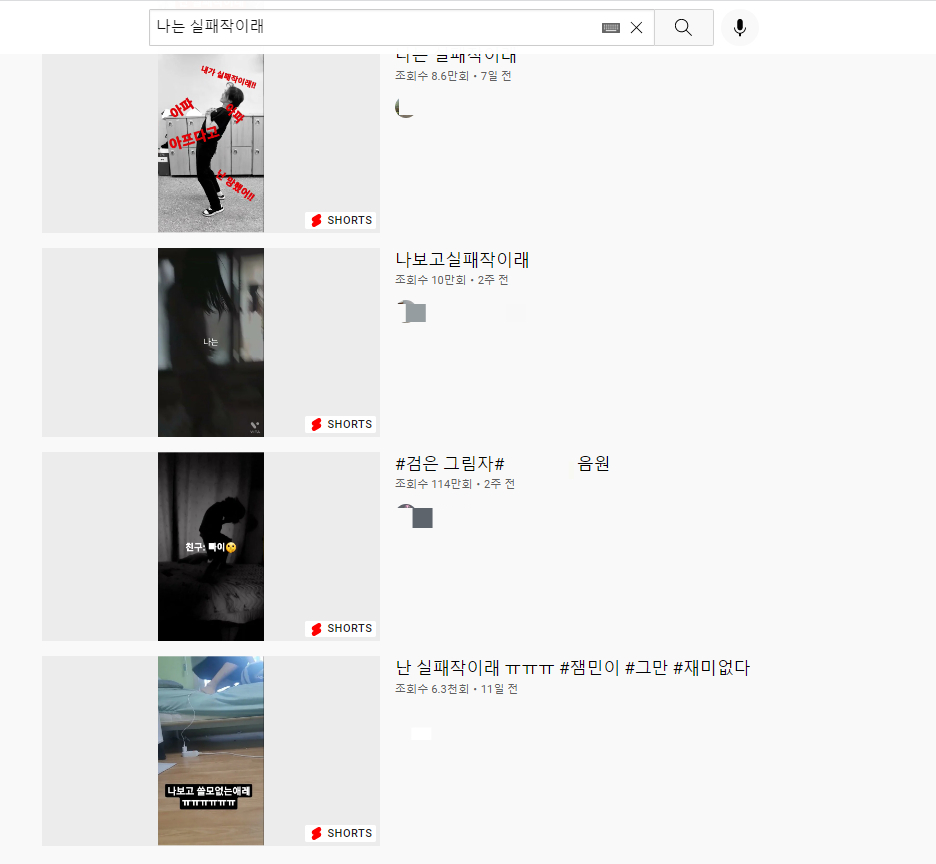Open channel avatar of the 8.6만회 video
The image size is (936, 864).
pos(405,108)
